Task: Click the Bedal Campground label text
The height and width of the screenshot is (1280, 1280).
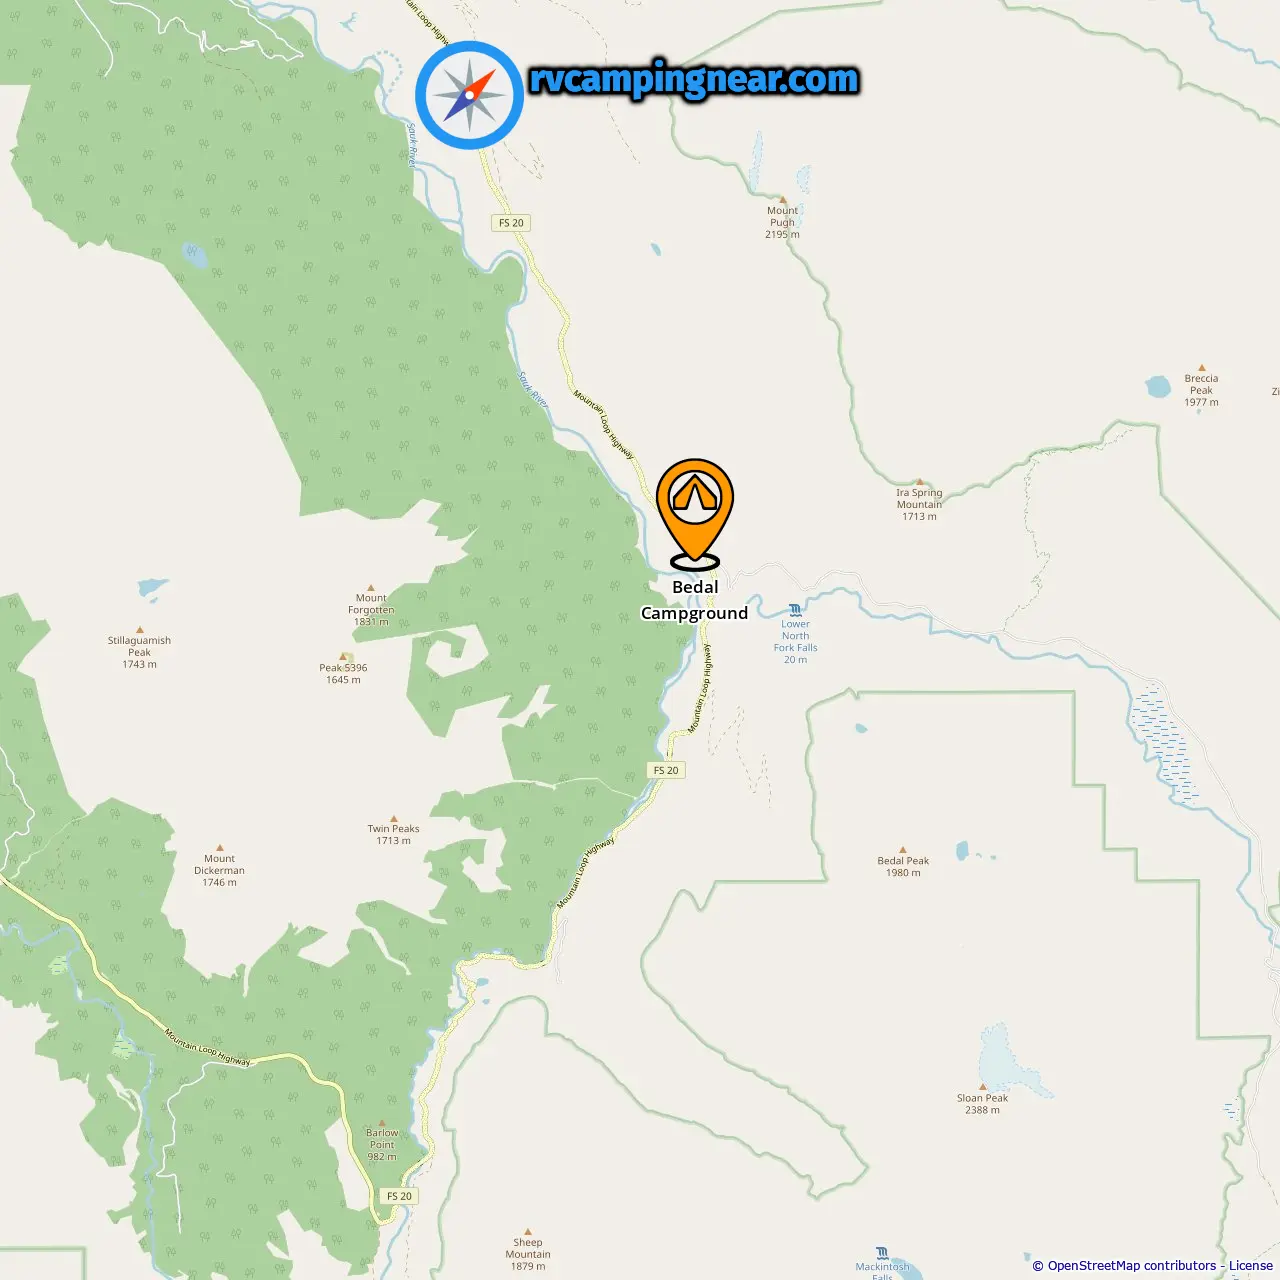Action: click(695, 600)
